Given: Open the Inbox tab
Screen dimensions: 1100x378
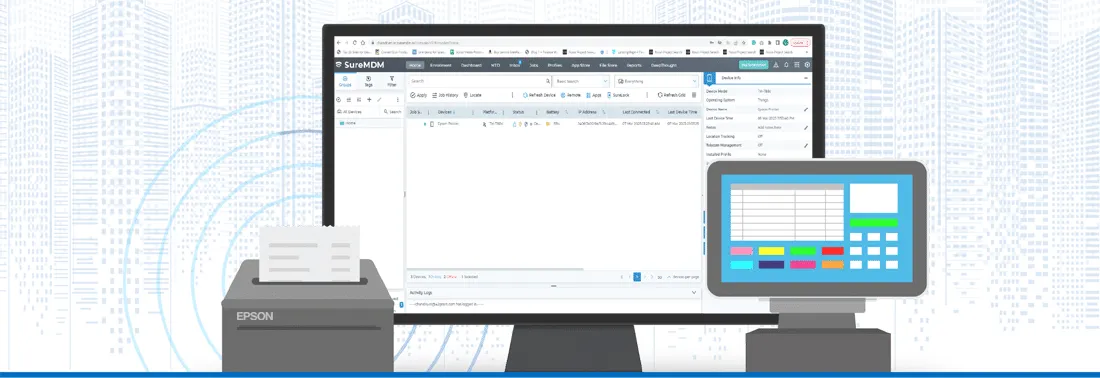Looking at the screenshot, I should pyautogui.click(x=515, y=65).
